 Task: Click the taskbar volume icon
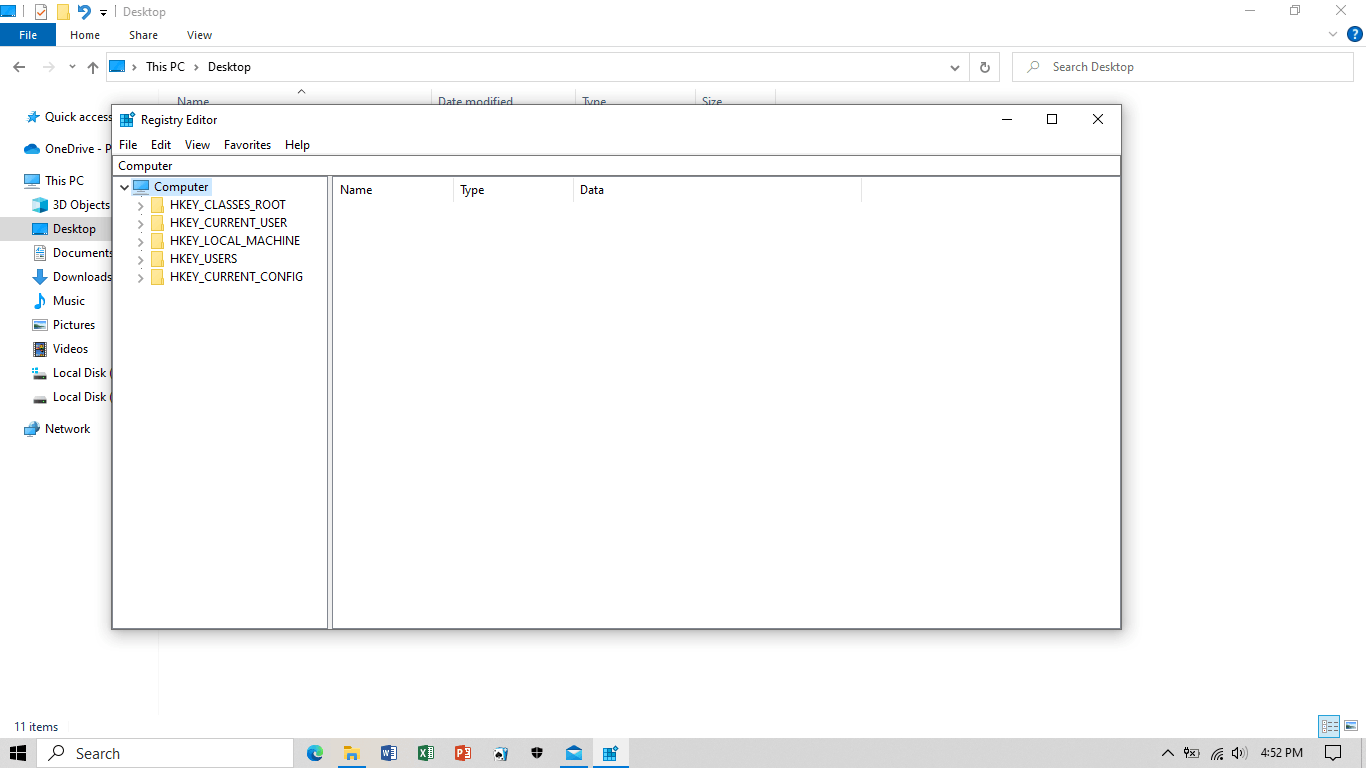coord(1240,753)
